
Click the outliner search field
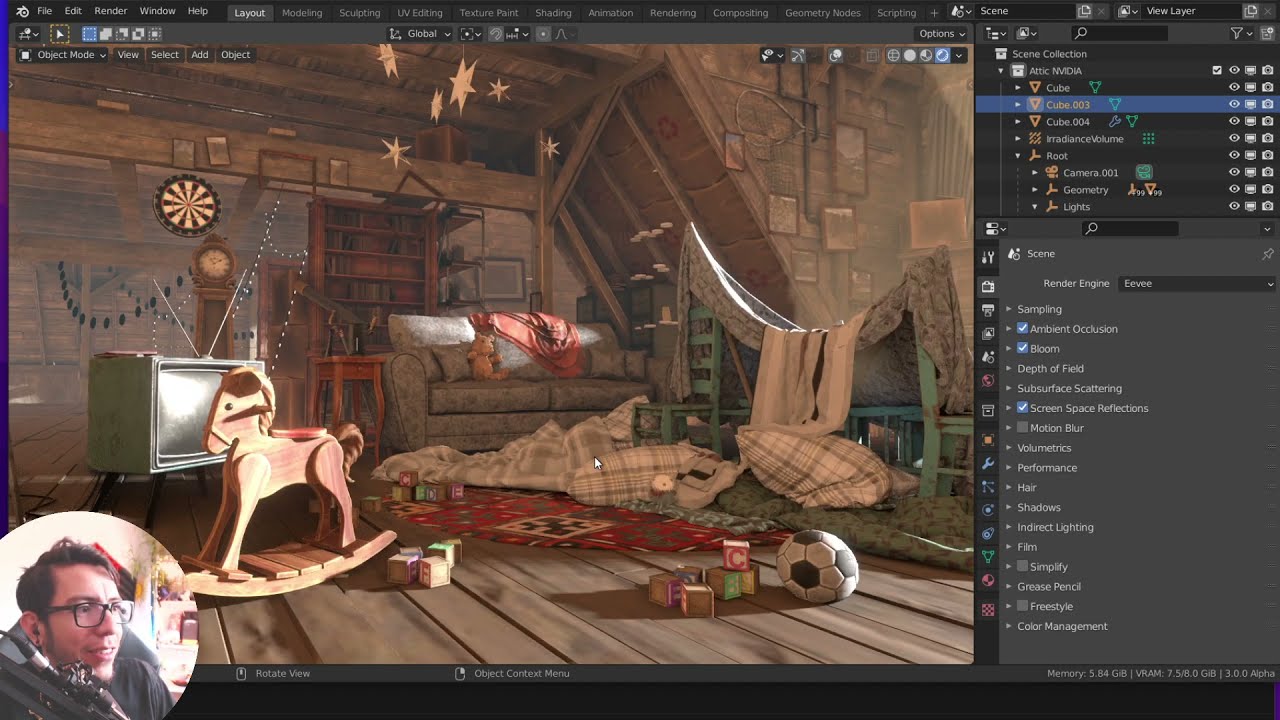click(1118, 33)
